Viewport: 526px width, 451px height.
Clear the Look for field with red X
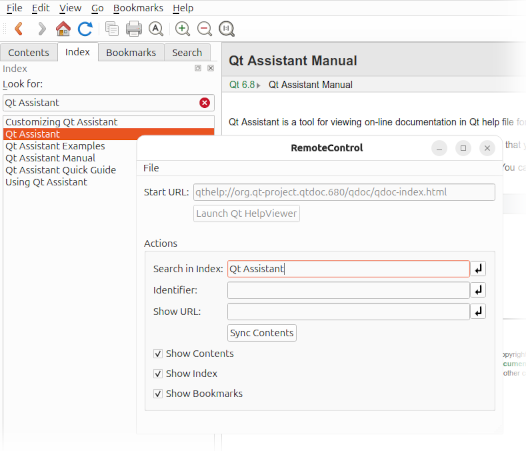pos(205,103)
